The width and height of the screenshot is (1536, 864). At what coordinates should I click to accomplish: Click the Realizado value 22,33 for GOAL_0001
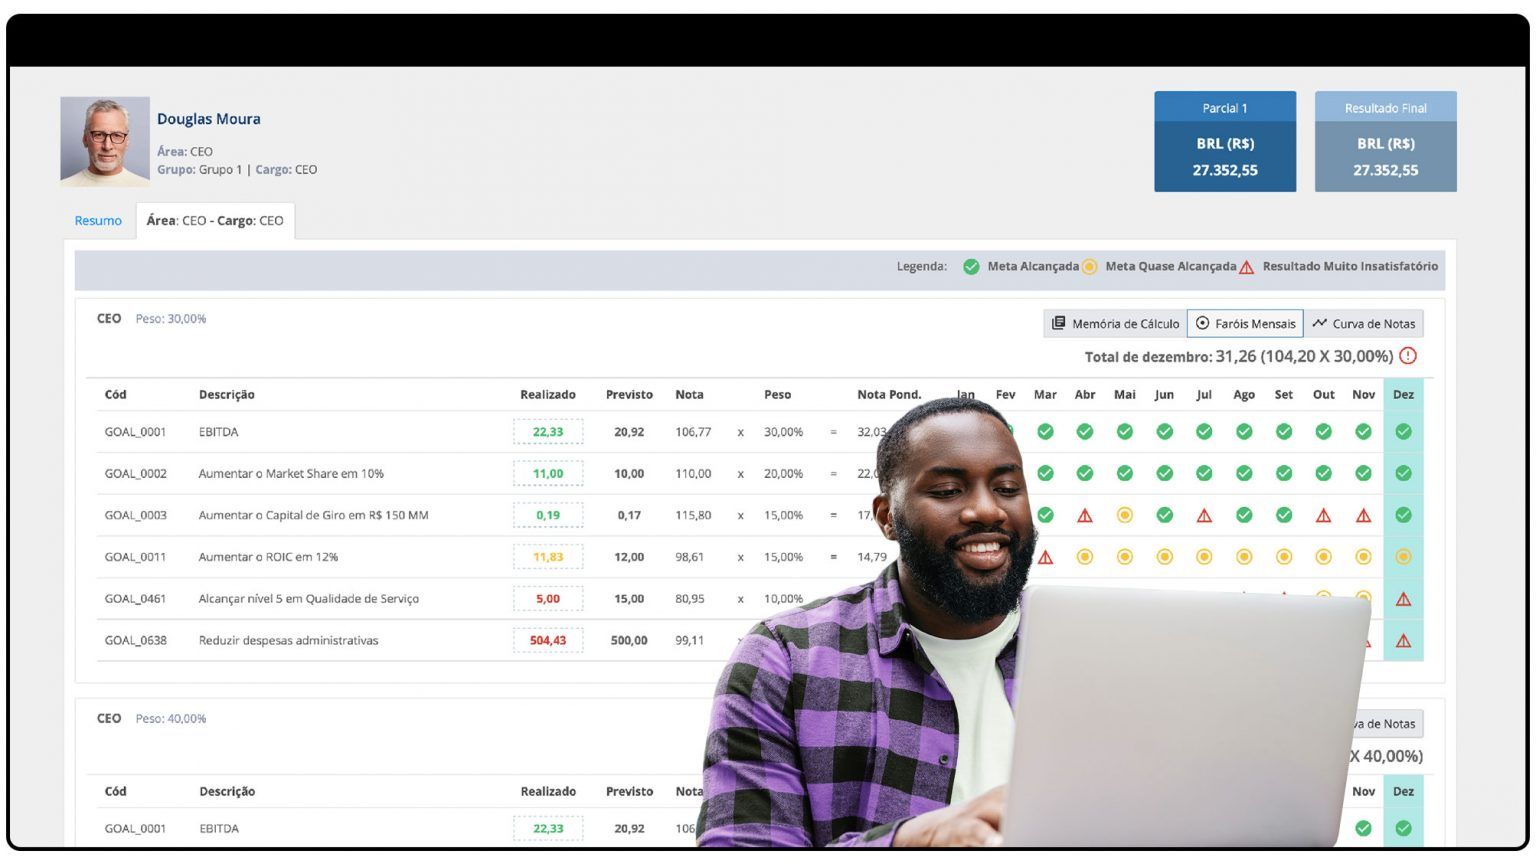(x=548, y=431)
